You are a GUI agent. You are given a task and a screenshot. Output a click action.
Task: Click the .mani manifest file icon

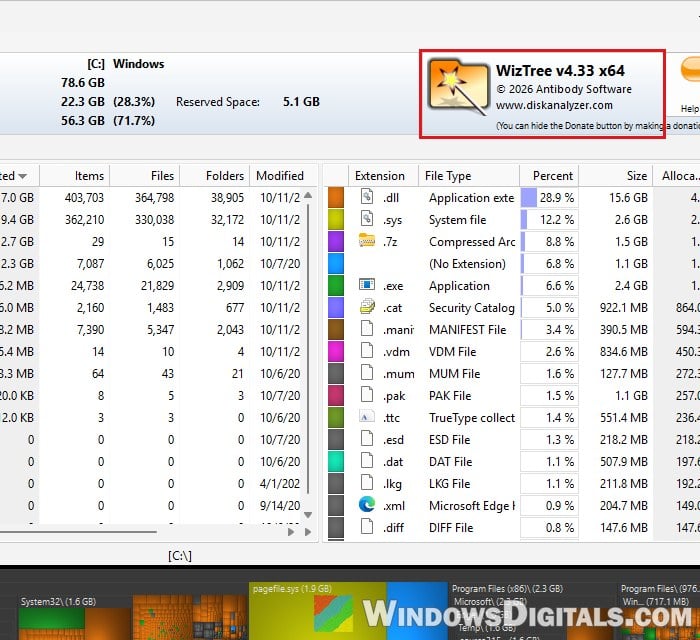coord(367,329)
